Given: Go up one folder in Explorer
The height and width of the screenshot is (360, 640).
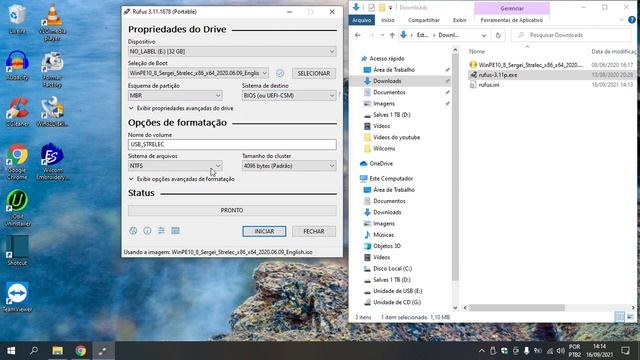Looking at the screenshot, I should [392, 35].
